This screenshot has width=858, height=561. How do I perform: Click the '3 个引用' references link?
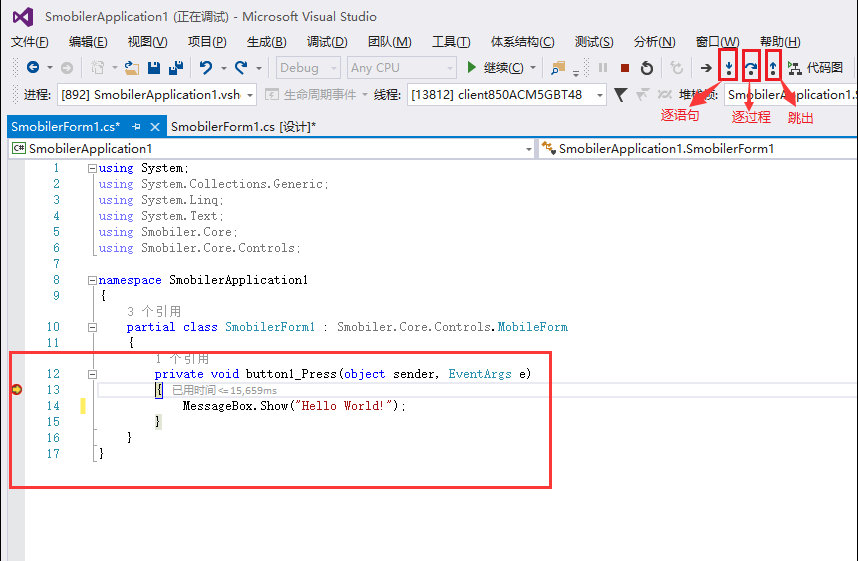pos(154,311)
